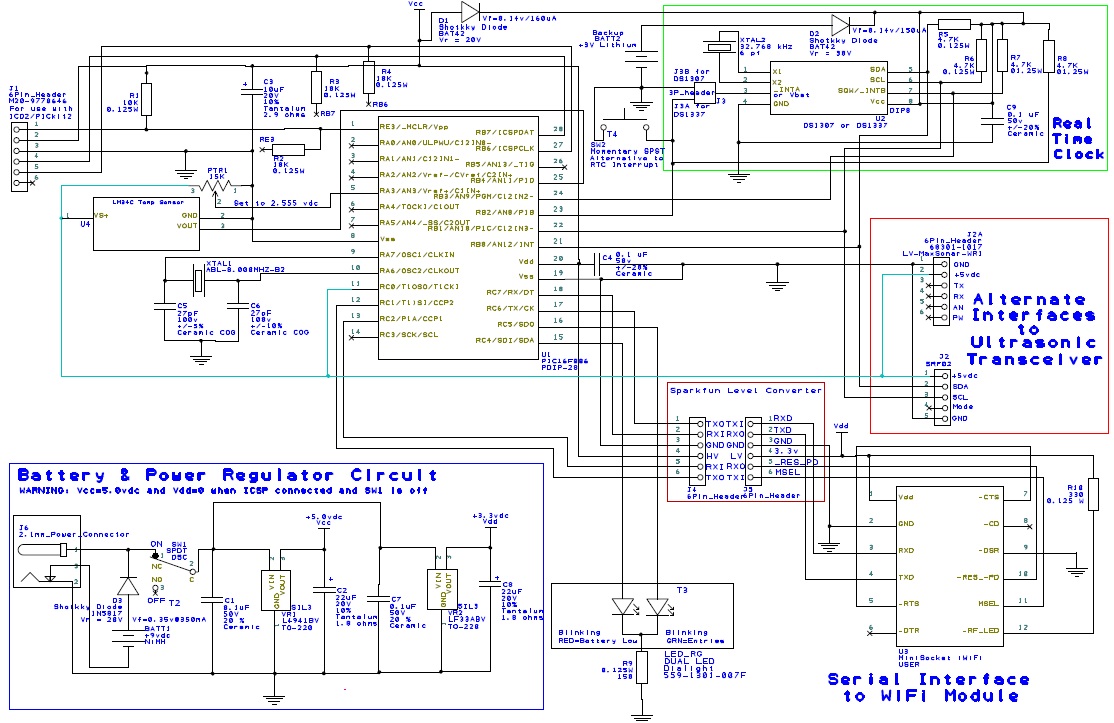Select the D3 1N5817 Schottky diode
Screen dimensions: 1114x723
coord(129,583)
